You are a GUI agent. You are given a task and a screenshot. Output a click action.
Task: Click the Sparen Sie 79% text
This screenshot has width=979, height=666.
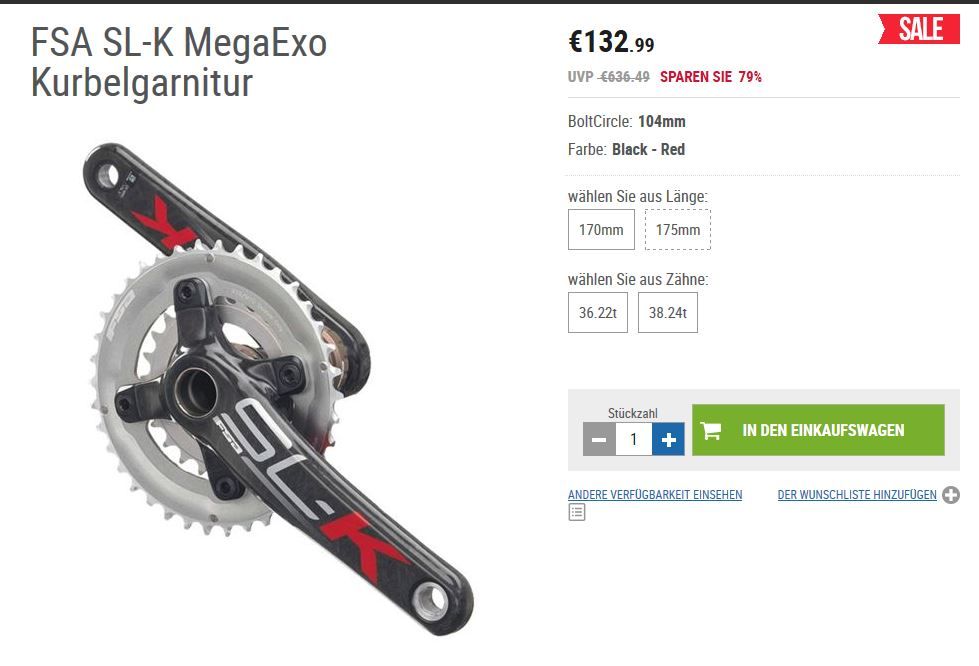click(711, 77)
